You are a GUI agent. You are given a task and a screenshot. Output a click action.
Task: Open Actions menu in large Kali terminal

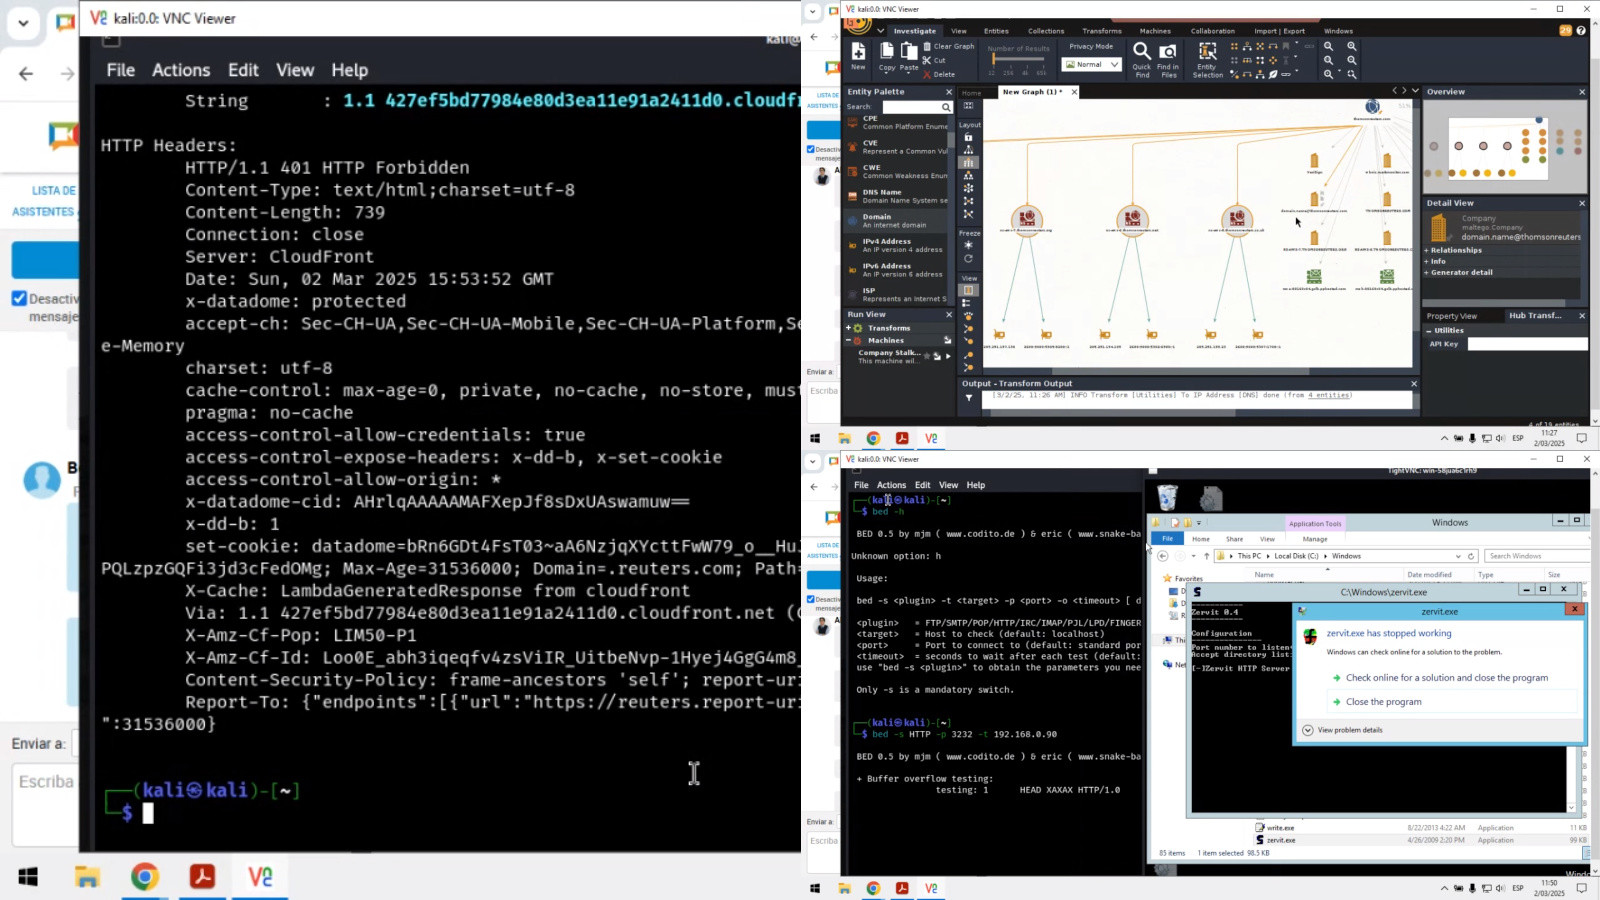pyautogui.click(x=181, y=70)
